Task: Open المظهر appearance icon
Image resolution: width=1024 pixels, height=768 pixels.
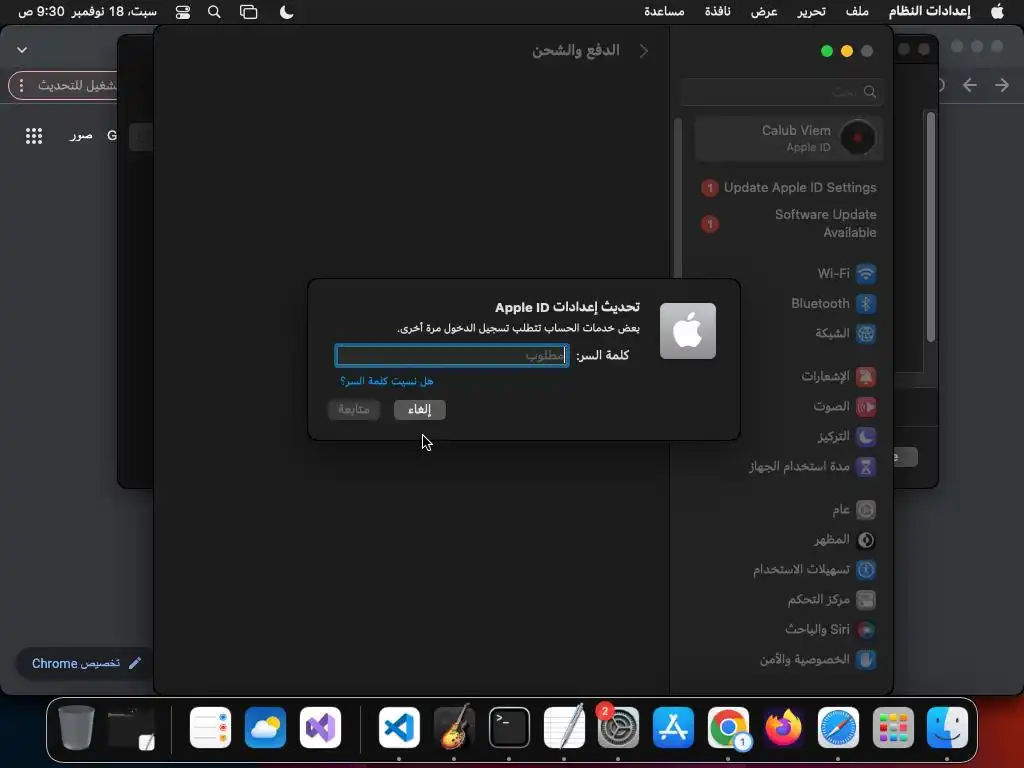Action: (866, 540)
